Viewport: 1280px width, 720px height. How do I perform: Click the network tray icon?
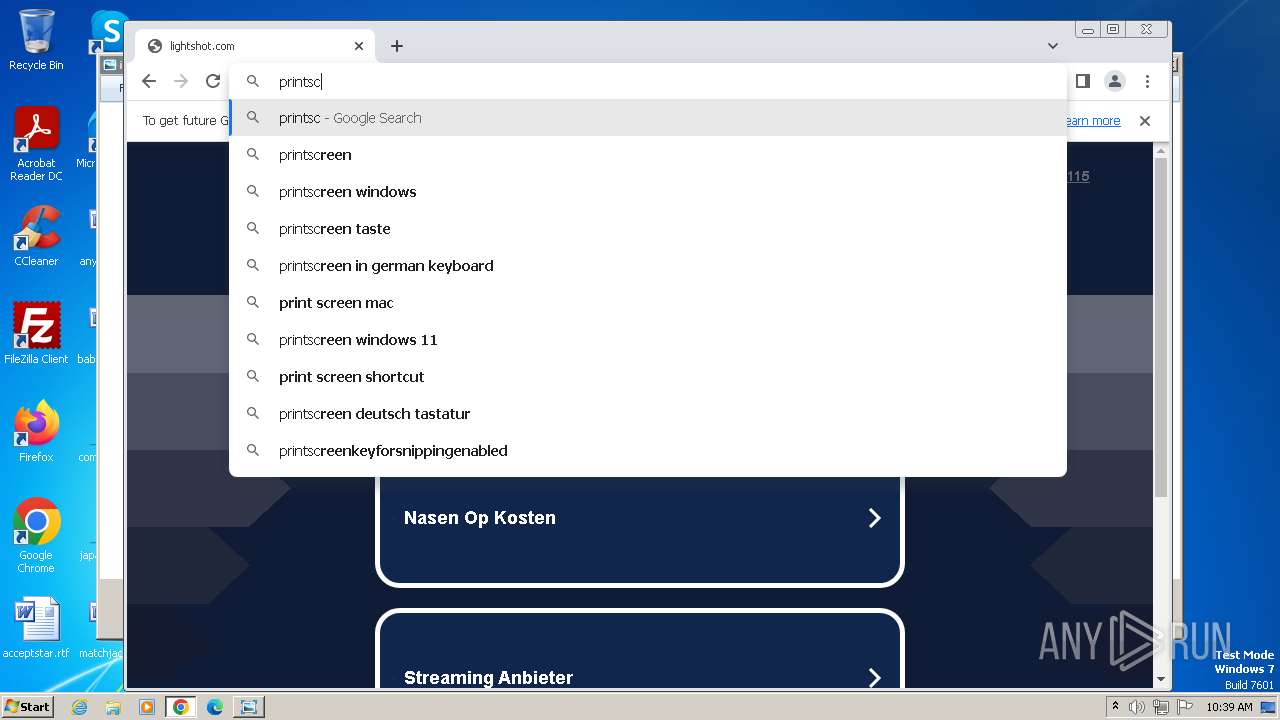click(x=1161, y=707)
